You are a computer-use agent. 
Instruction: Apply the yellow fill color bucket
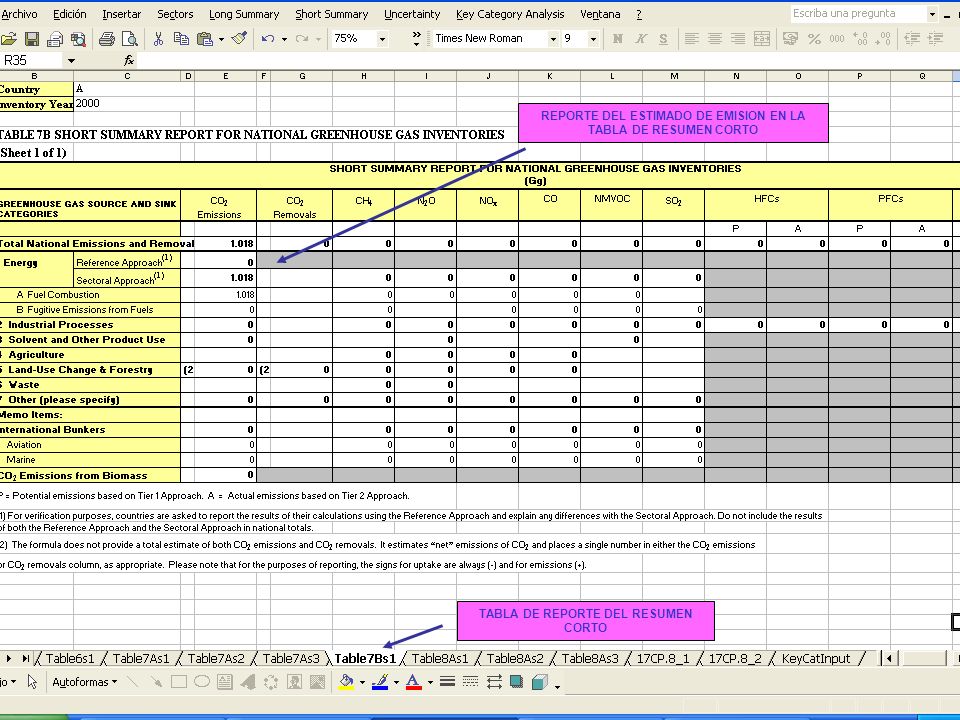tap(347, 681)
